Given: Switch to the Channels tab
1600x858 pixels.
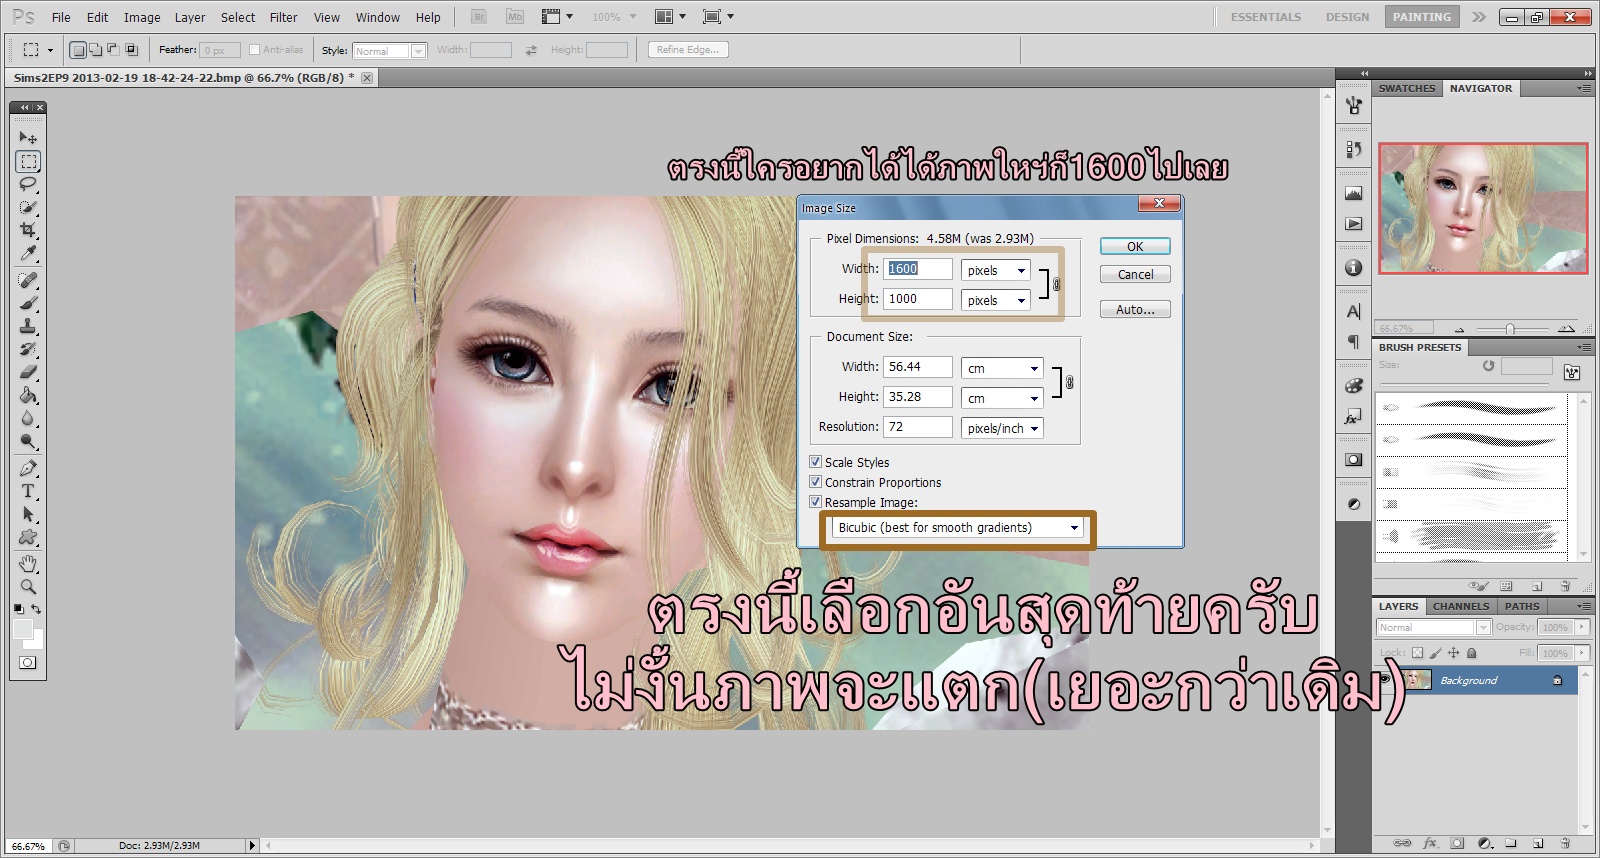Looking at the screenshot, I should point(1461,606).
